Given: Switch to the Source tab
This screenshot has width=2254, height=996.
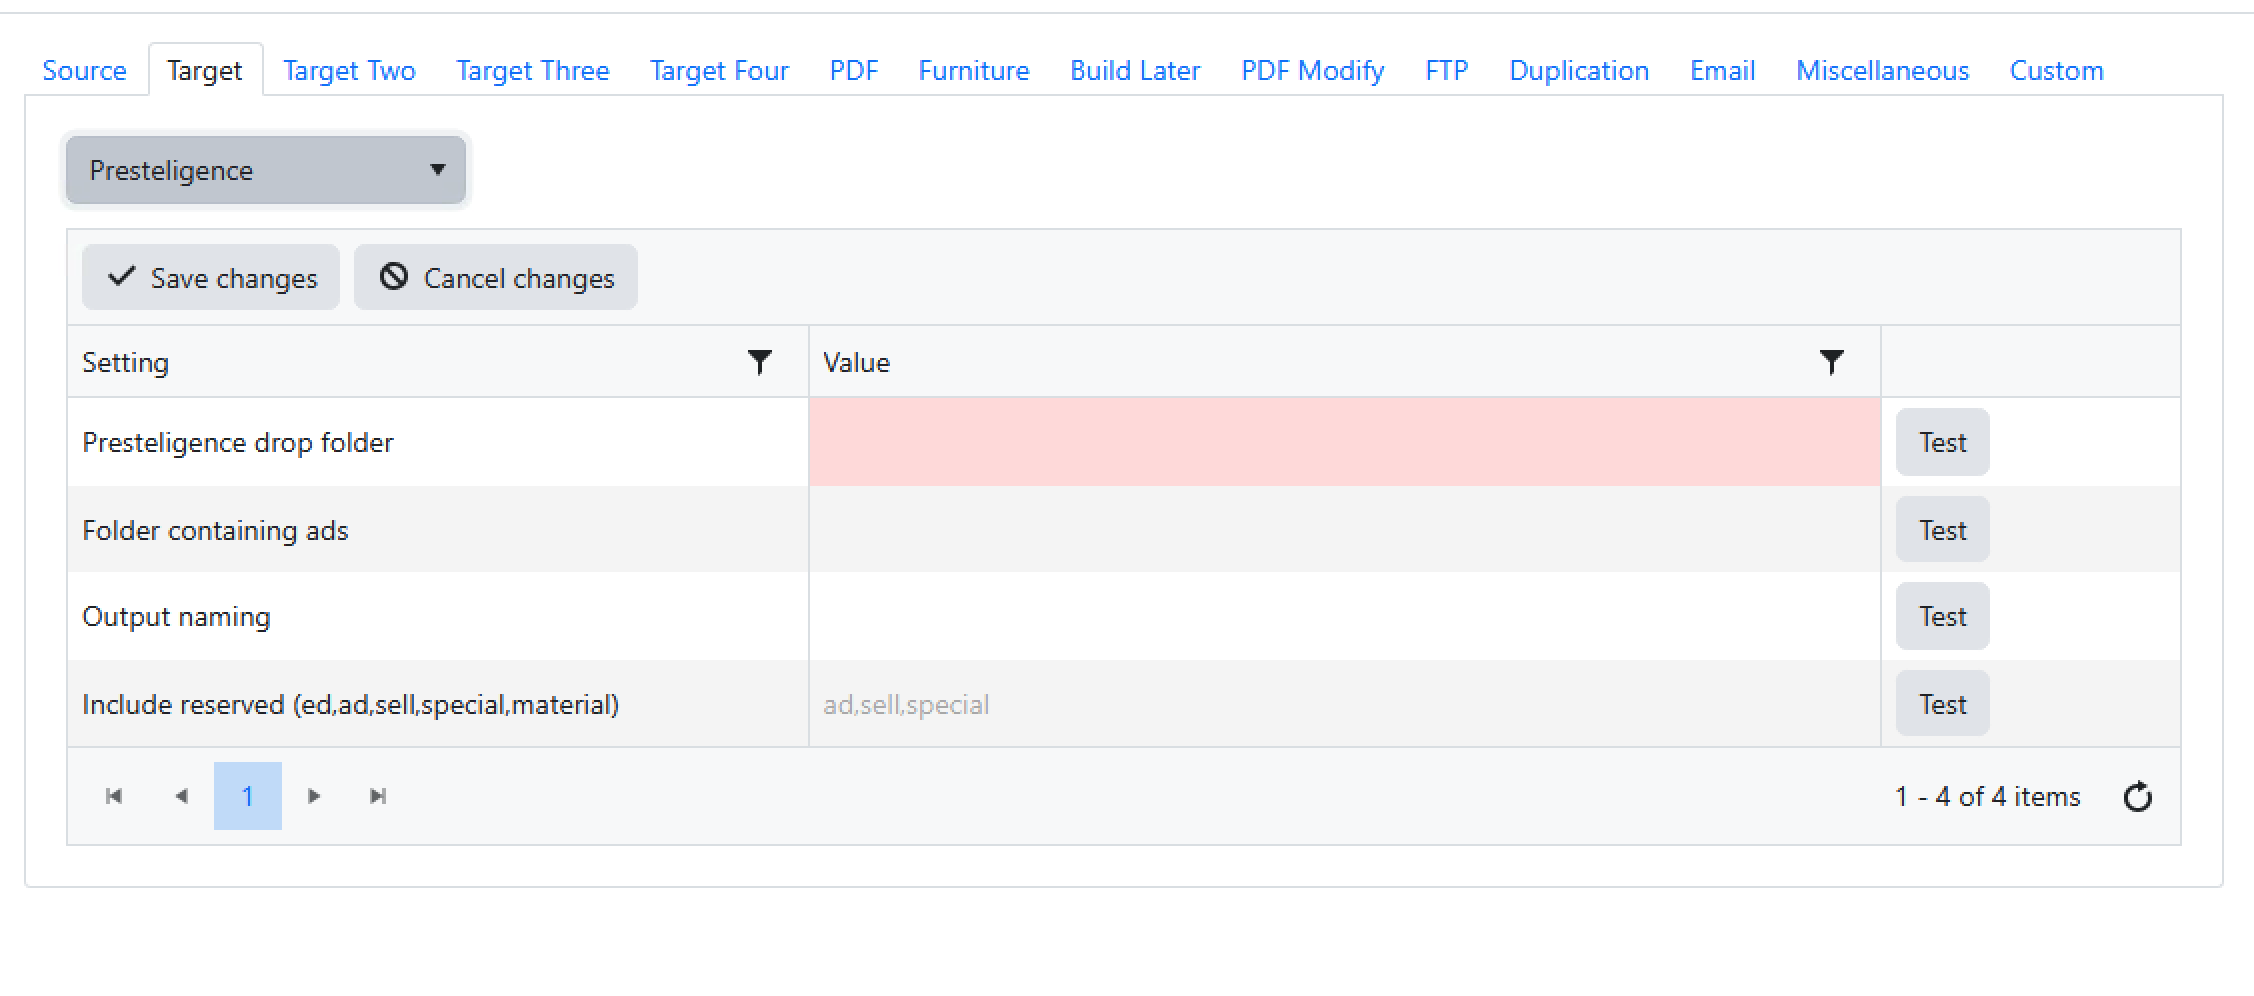Looking at the screenshot, I should pos(84,70).
